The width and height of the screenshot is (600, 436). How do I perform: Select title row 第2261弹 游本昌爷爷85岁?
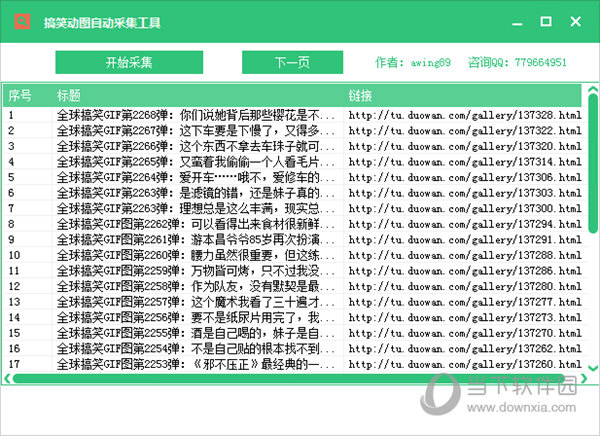[x=196, y=240]
